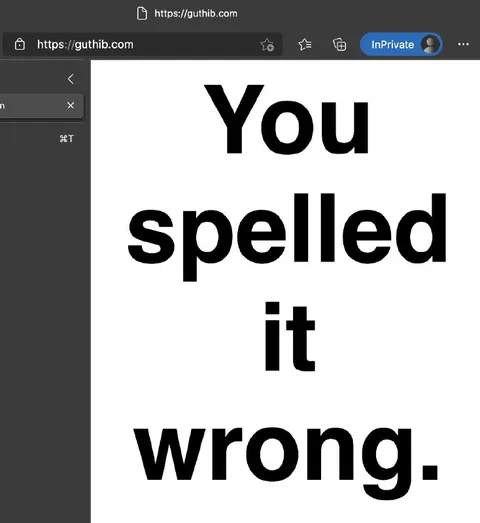480x523 pixels.
Task: Add this page to favorites star icon
Action: [x=267, y=45]
